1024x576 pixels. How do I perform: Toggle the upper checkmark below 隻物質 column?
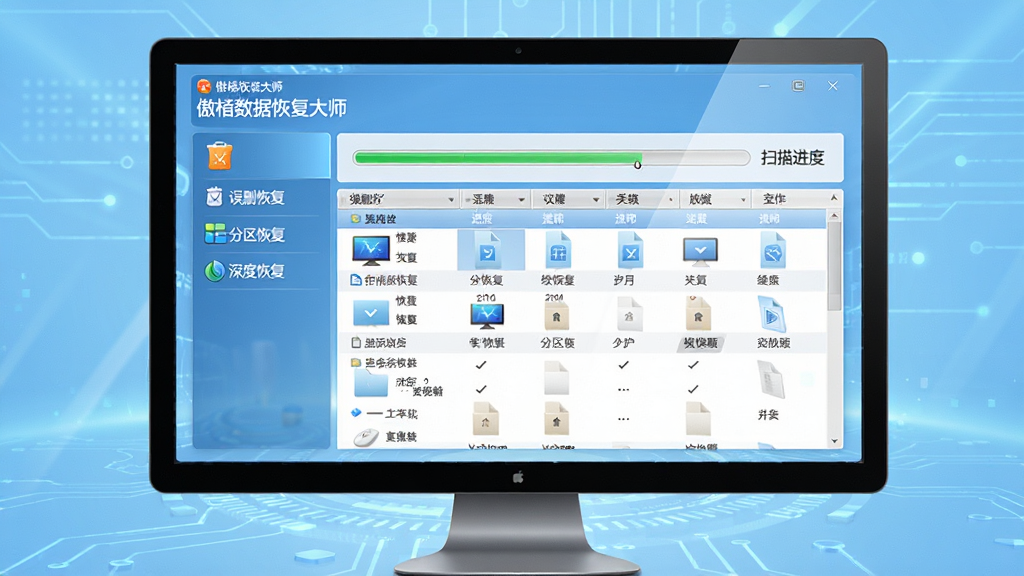(x=481, y=365)
